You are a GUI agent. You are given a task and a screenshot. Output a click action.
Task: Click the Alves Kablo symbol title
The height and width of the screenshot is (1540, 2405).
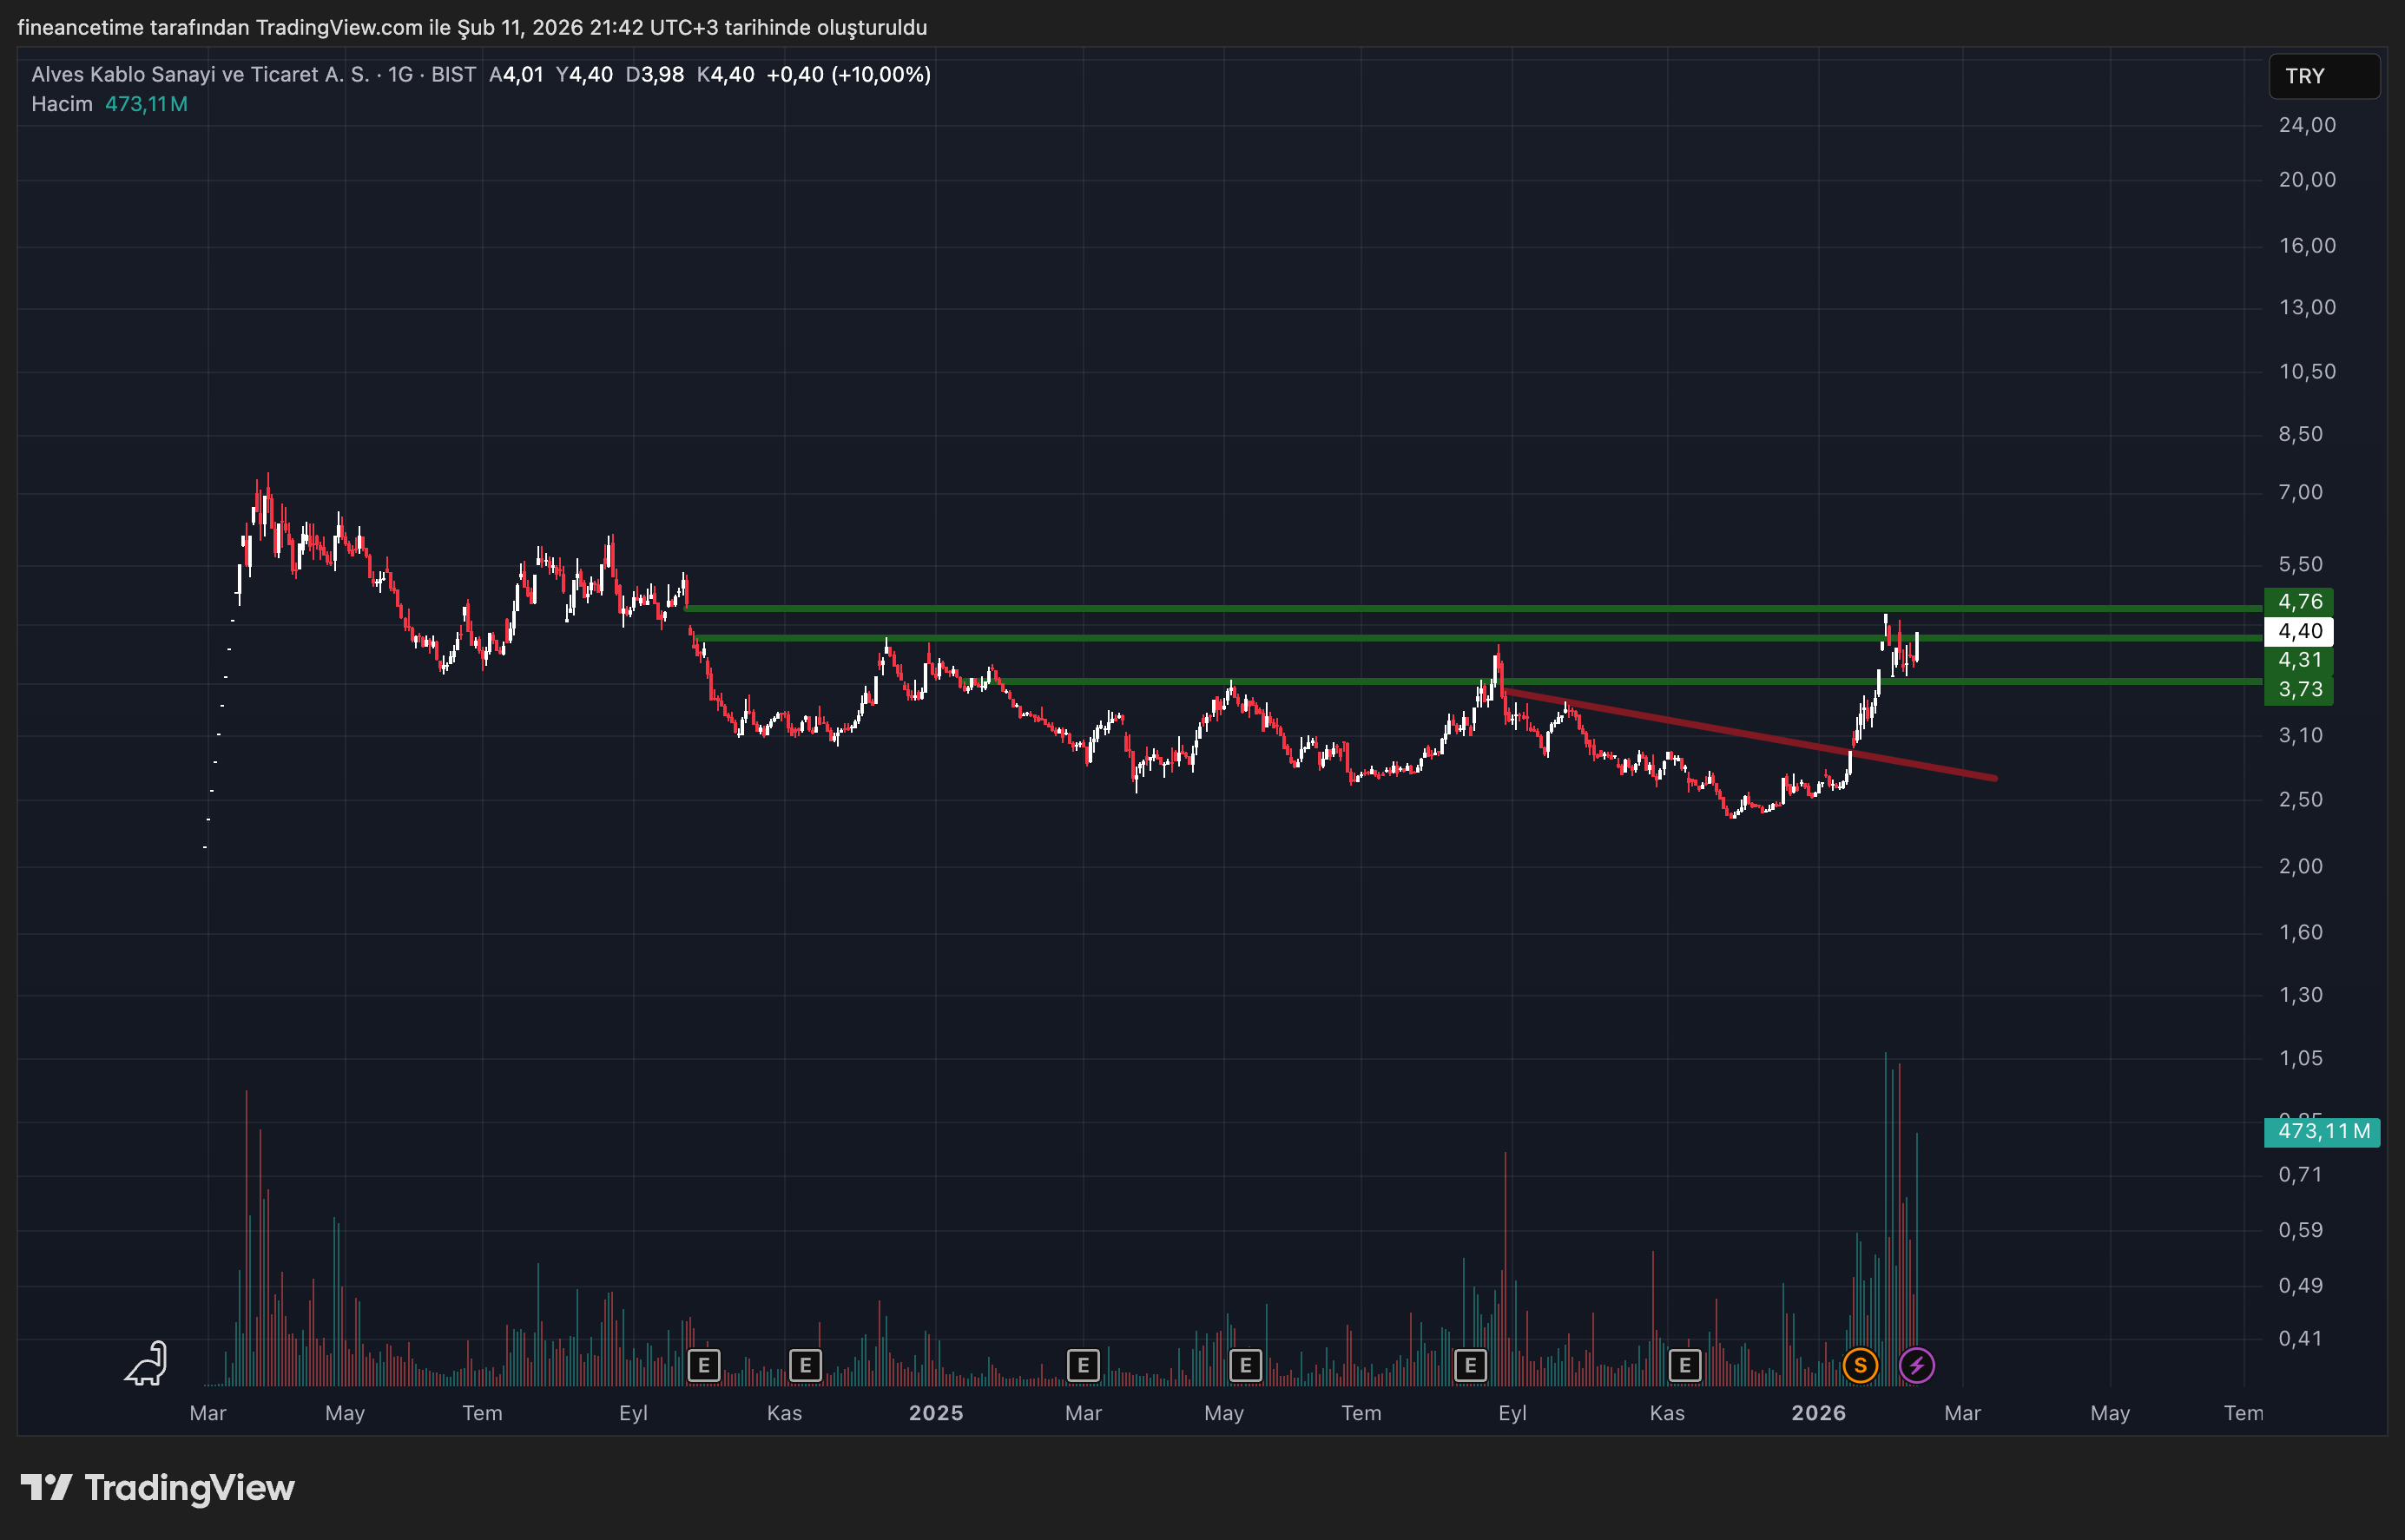(200, 74)
